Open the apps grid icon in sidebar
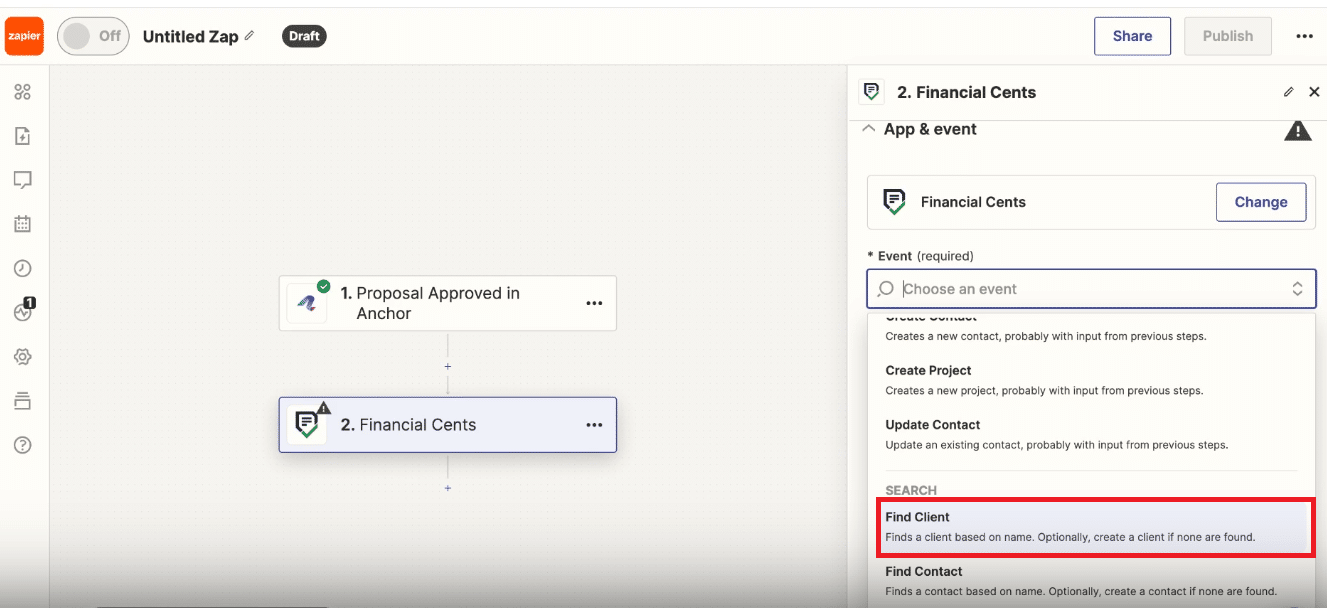This screenshot has height=608, width=1327. pyautogui.click(x=23, y=92)
